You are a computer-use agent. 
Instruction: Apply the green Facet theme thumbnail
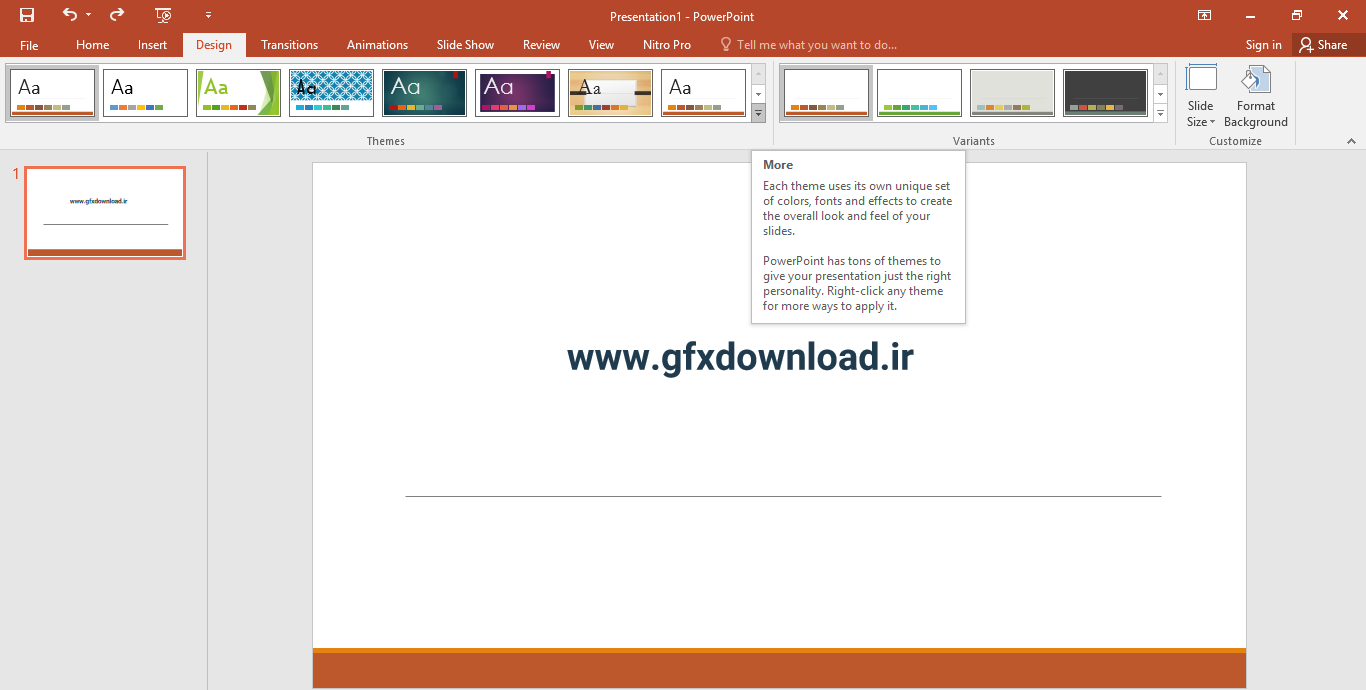point(238,93)
